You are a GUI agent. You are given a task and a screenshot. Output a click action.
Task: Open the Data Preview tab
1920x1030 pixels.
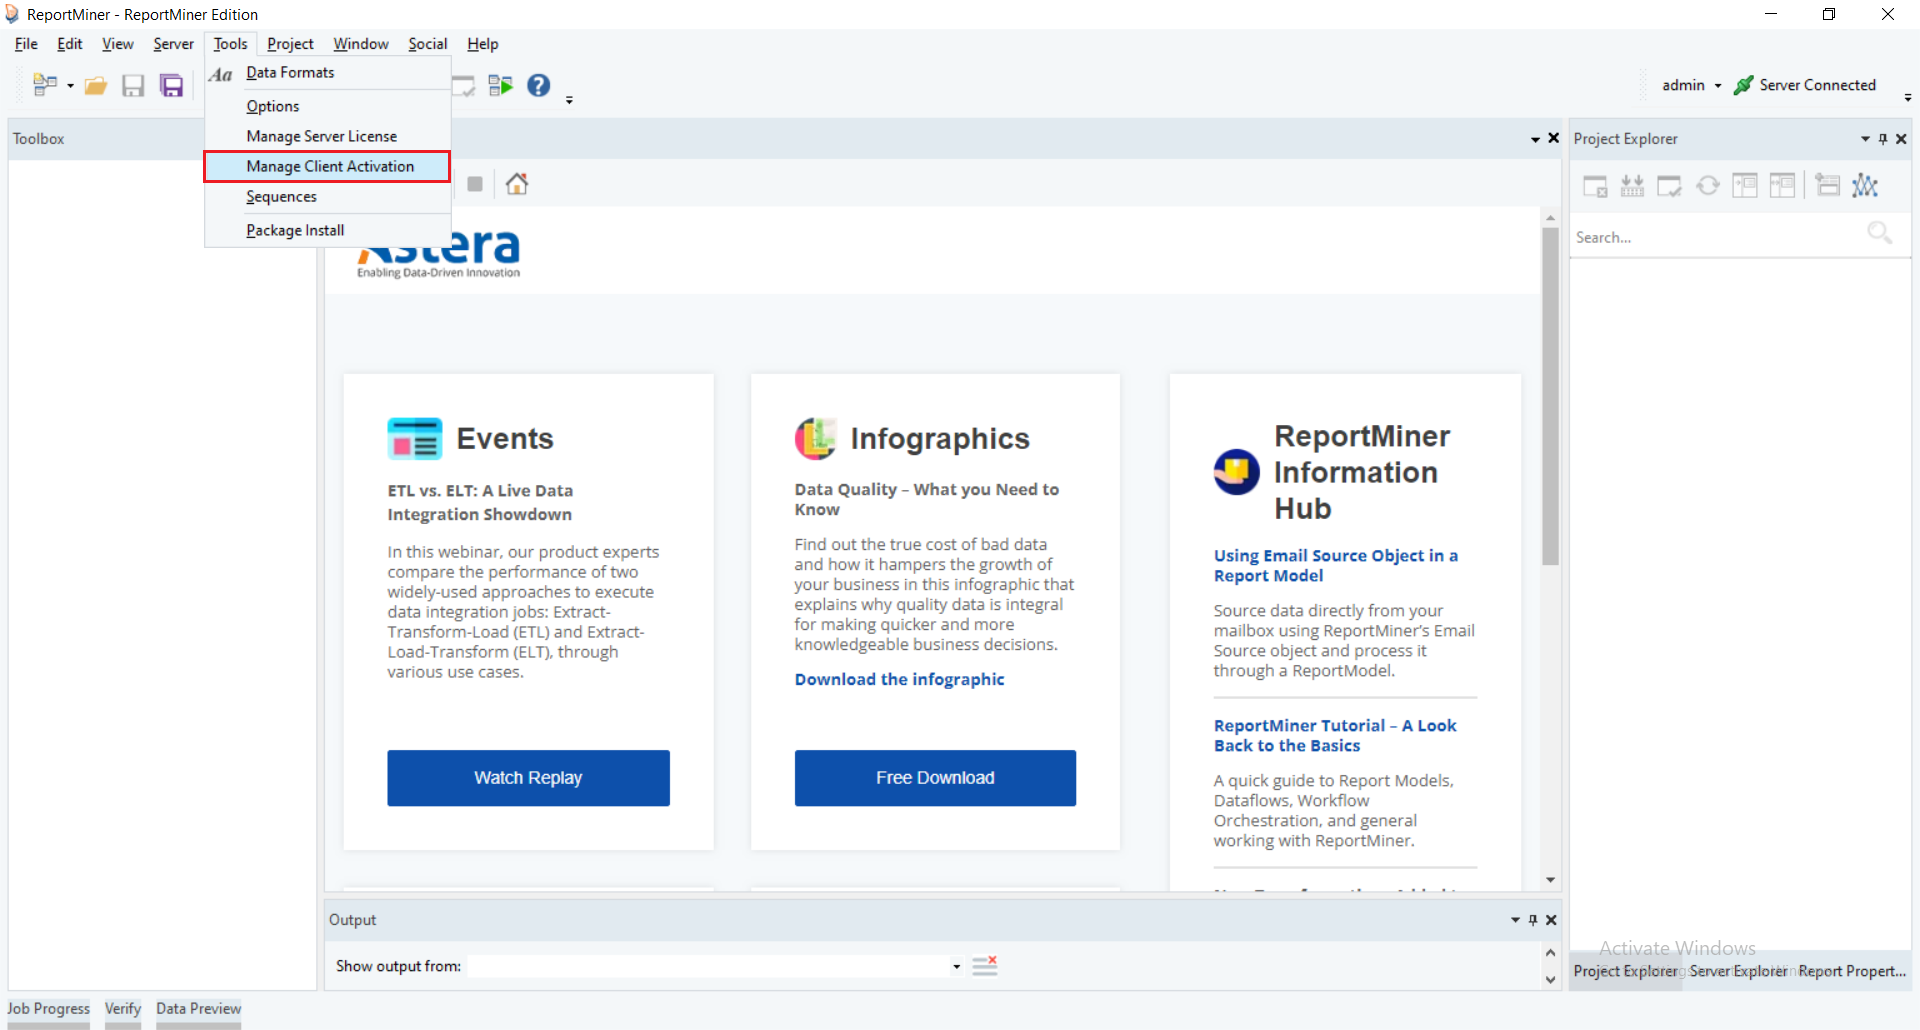coord(198,1009)
